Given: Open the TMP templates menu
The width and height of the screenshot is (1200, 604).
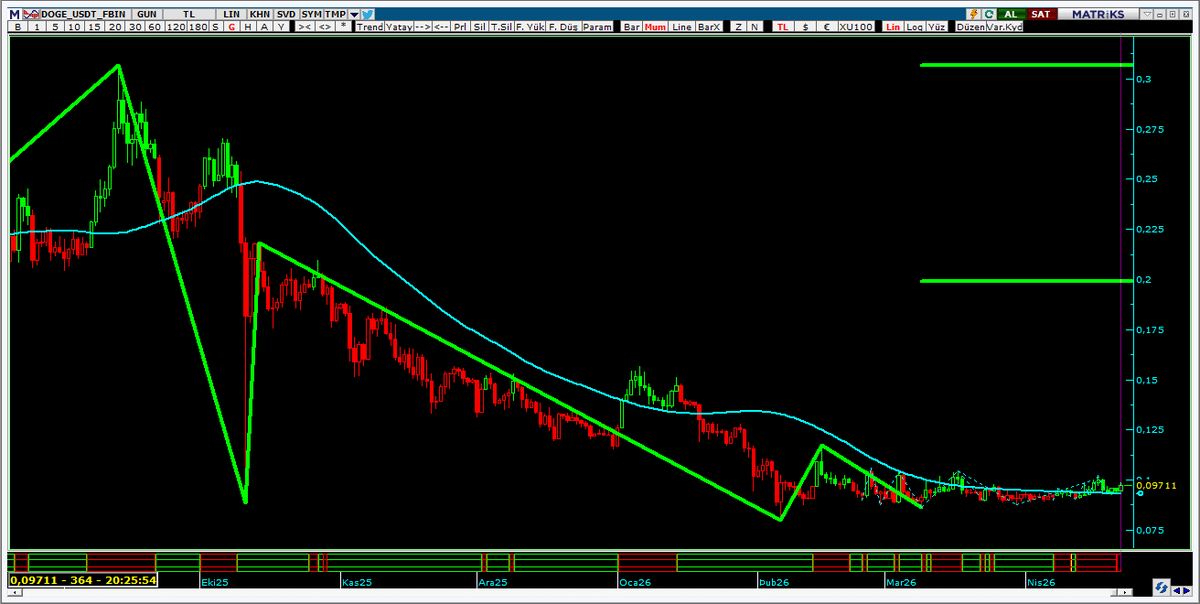Looking at the screenshot, I should coord(335,14).
